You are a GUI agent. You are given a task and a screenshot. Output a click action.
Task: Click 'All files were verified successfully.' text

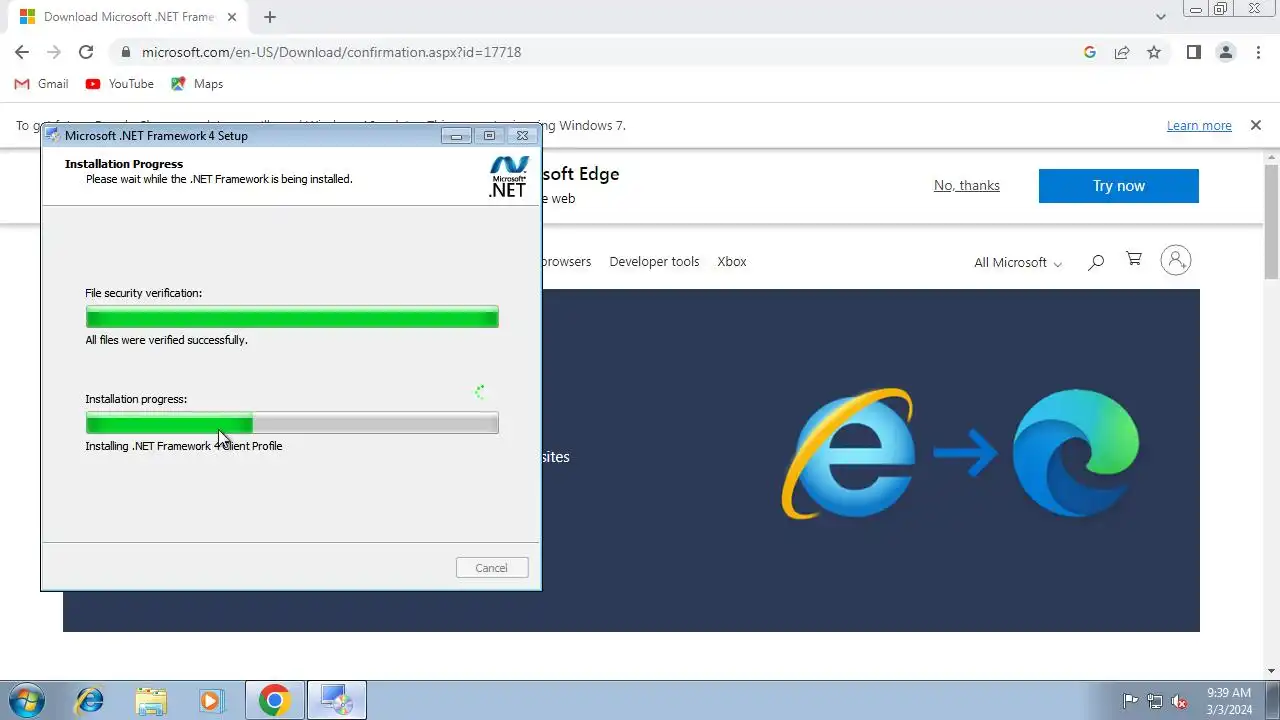pos(167,340)
